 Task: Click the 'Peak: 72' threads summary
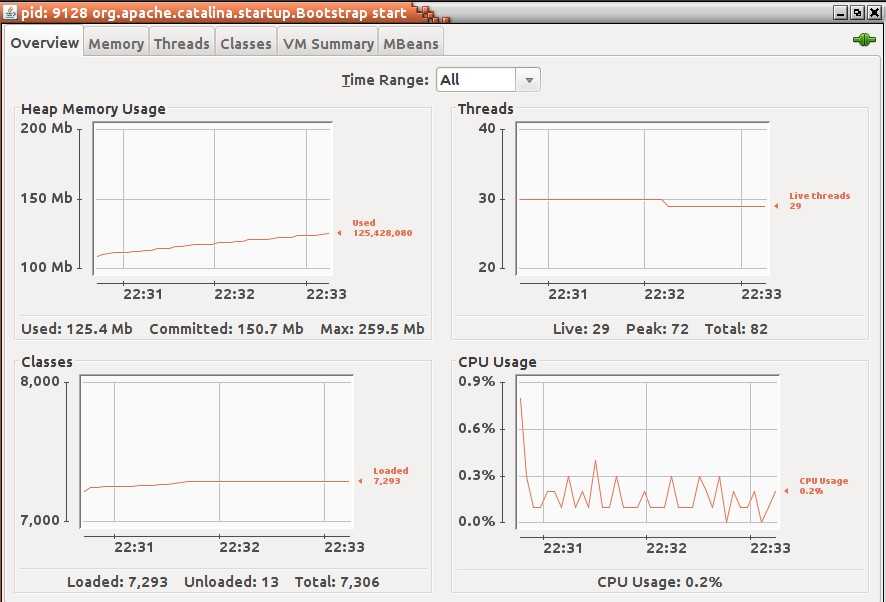pos(657,329)
